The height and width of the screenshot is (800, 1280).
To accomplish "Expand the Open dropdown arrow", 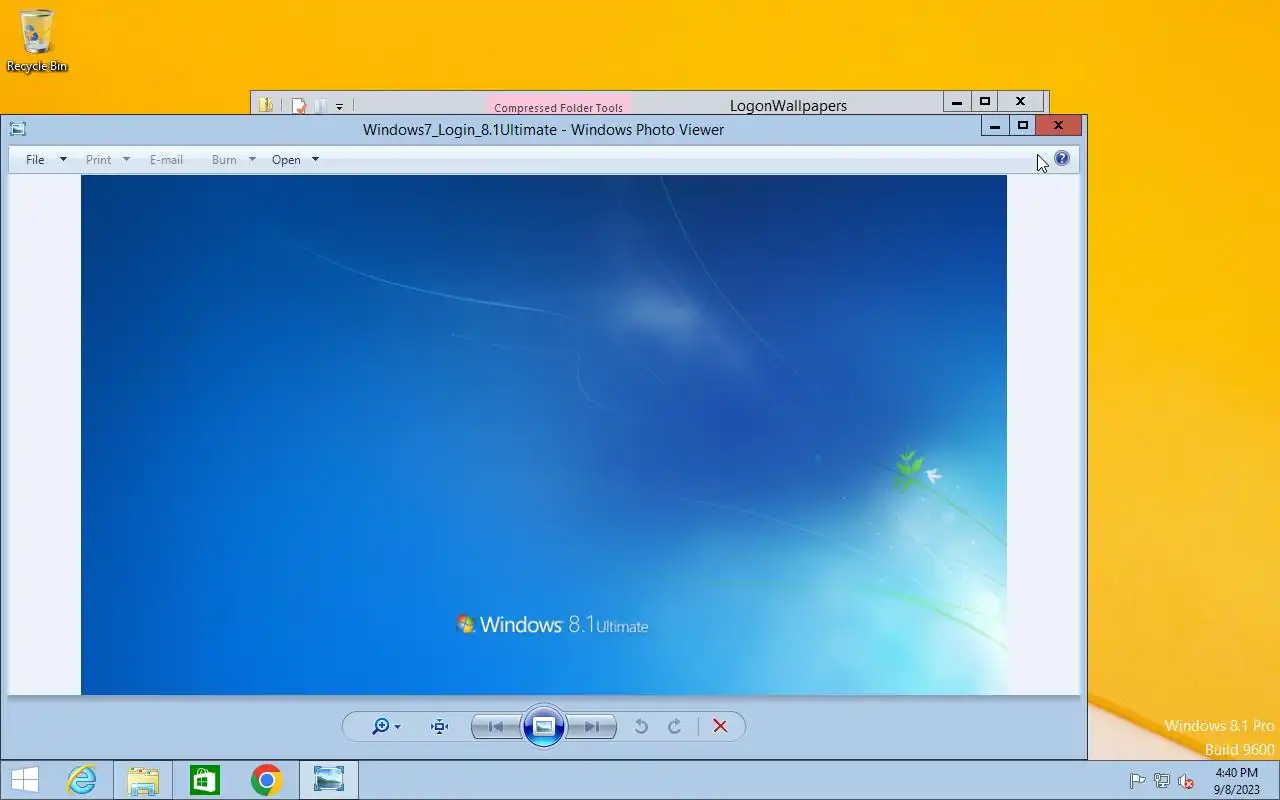I will [x=315, y=159].
